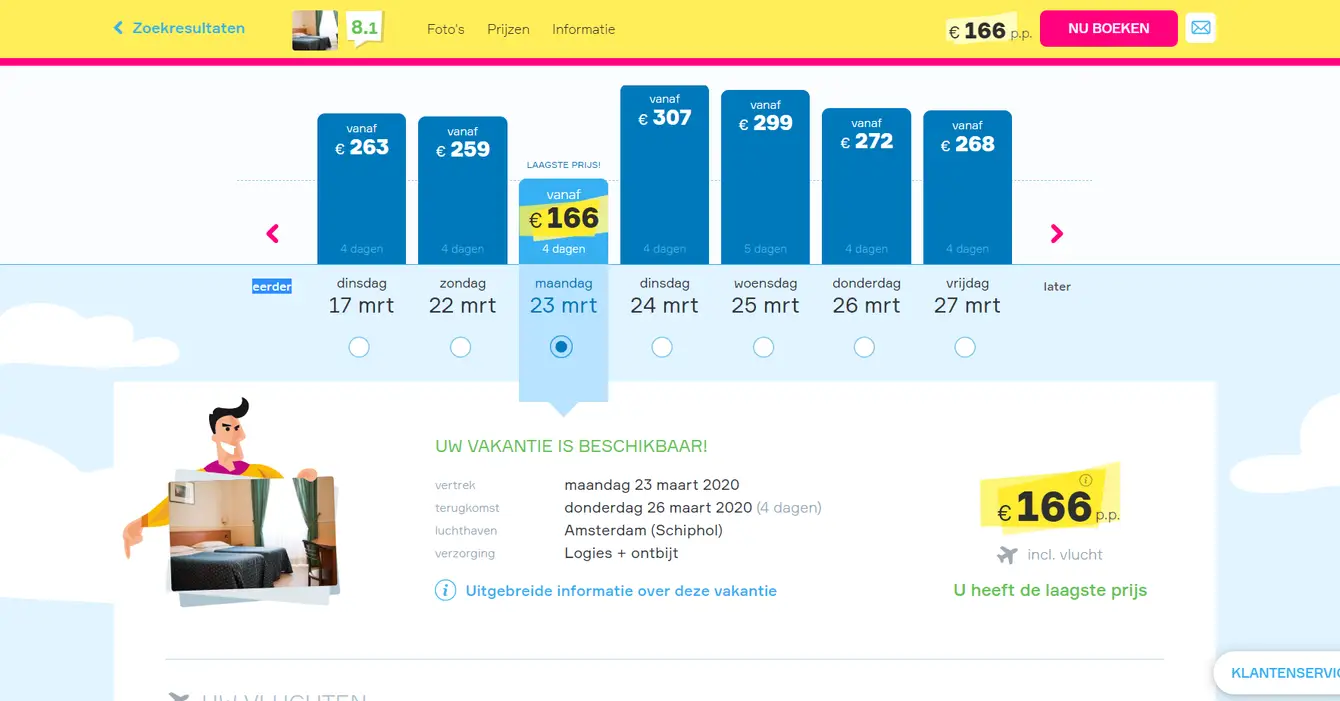Click the text donderdag 26 maart 2020
The image size is (1340, 701).
(658, 508)
